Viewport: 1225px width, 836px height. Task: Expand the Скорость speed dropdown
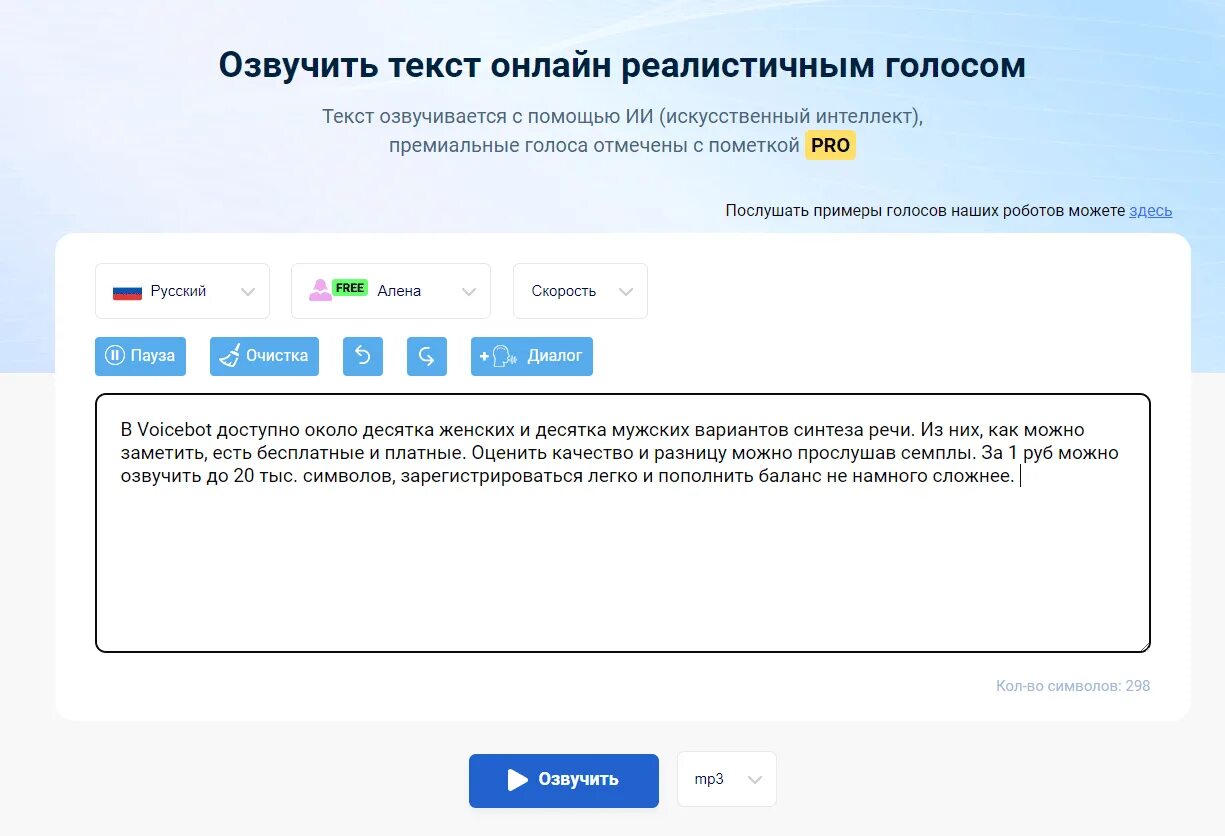pos(580,291)
